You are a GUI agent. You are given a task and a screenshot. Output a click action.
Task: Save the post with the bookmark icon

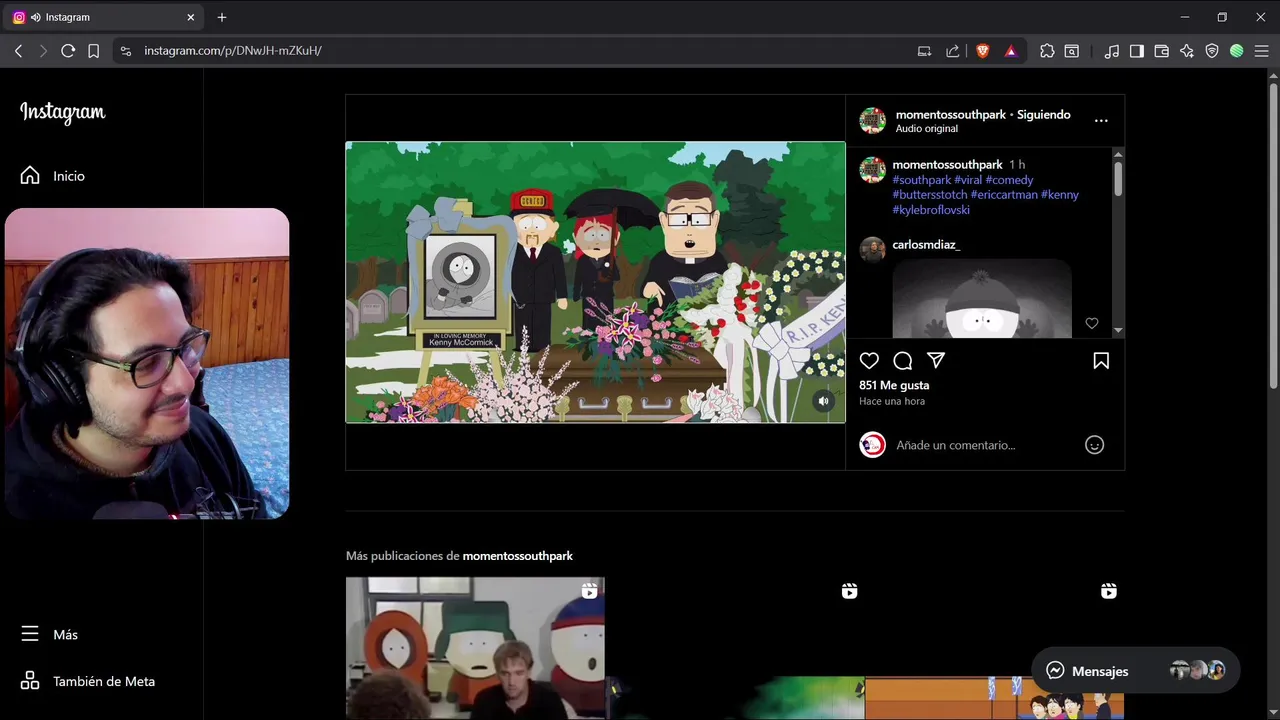[x=1101, y=361]
